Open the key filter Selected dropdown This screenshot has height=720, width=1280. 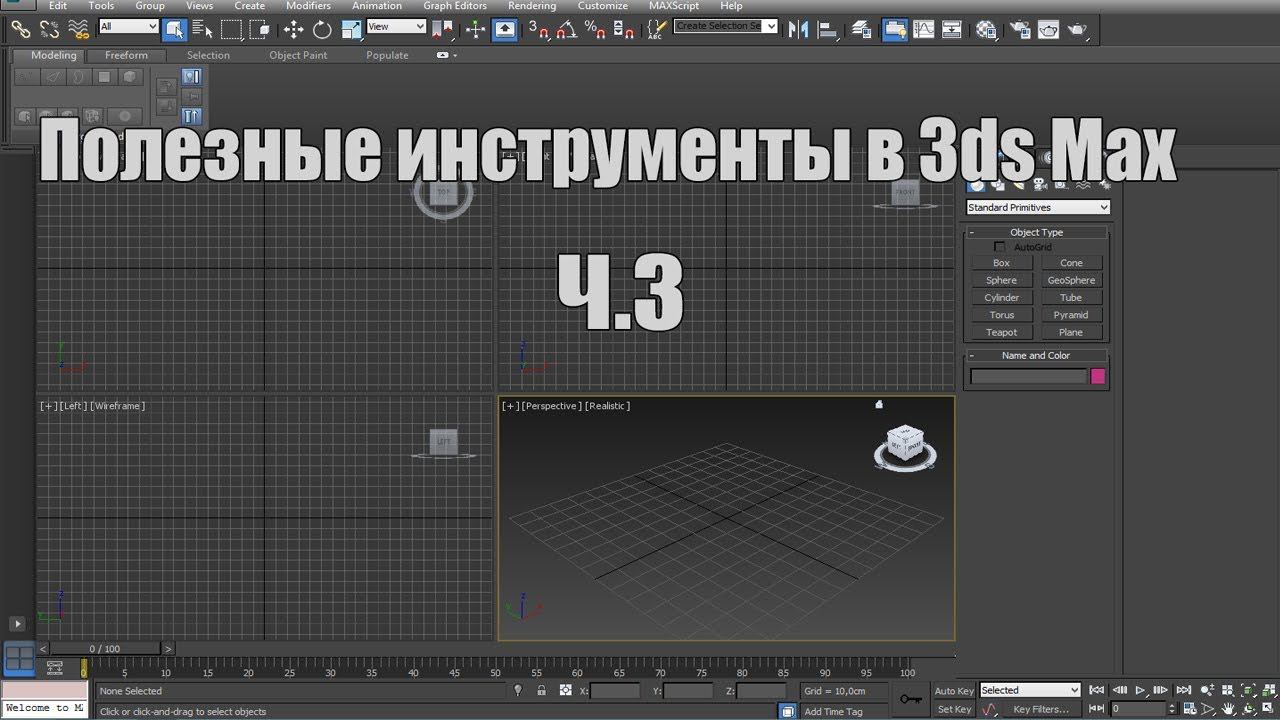point(1030,690)
